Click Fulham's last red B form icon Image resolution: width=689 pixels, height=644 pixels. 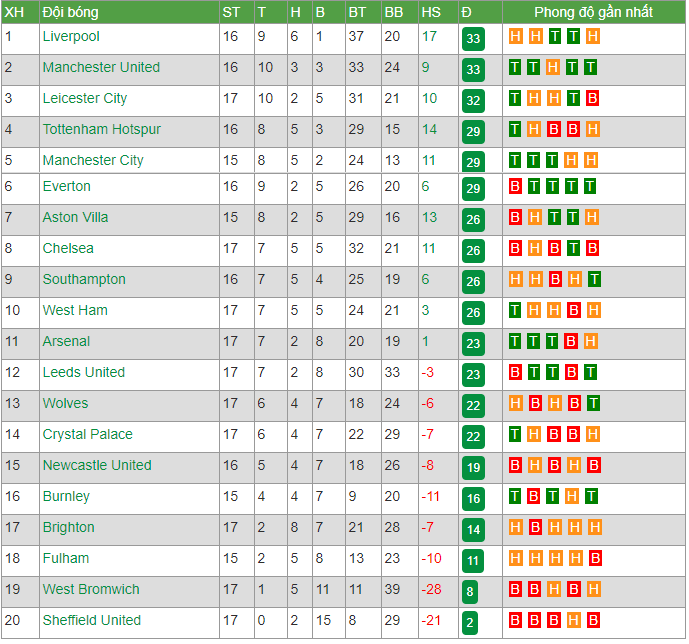click(595, 558)
